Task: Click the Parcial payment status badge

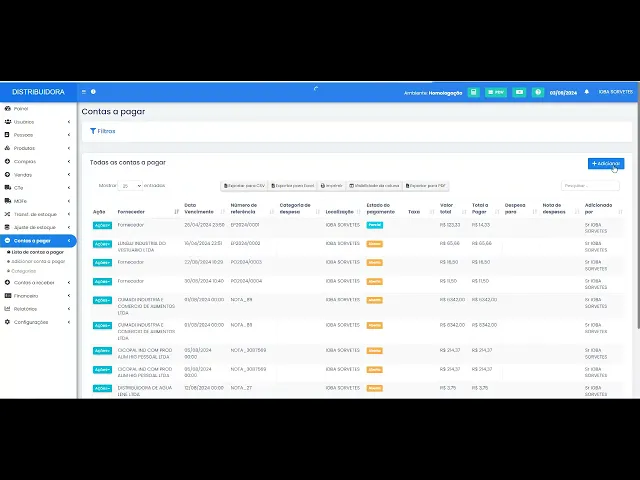Action: click(x=374, y=225)
